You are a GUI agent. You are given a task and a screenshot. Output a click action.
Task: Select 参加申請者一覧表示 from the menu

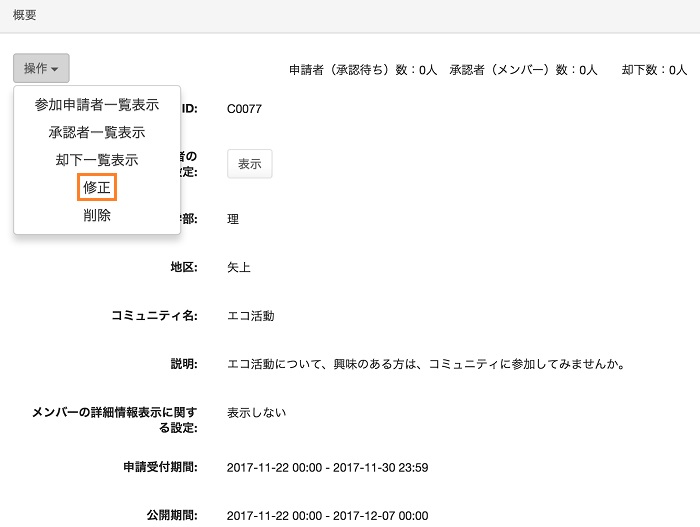pos(97,105)
